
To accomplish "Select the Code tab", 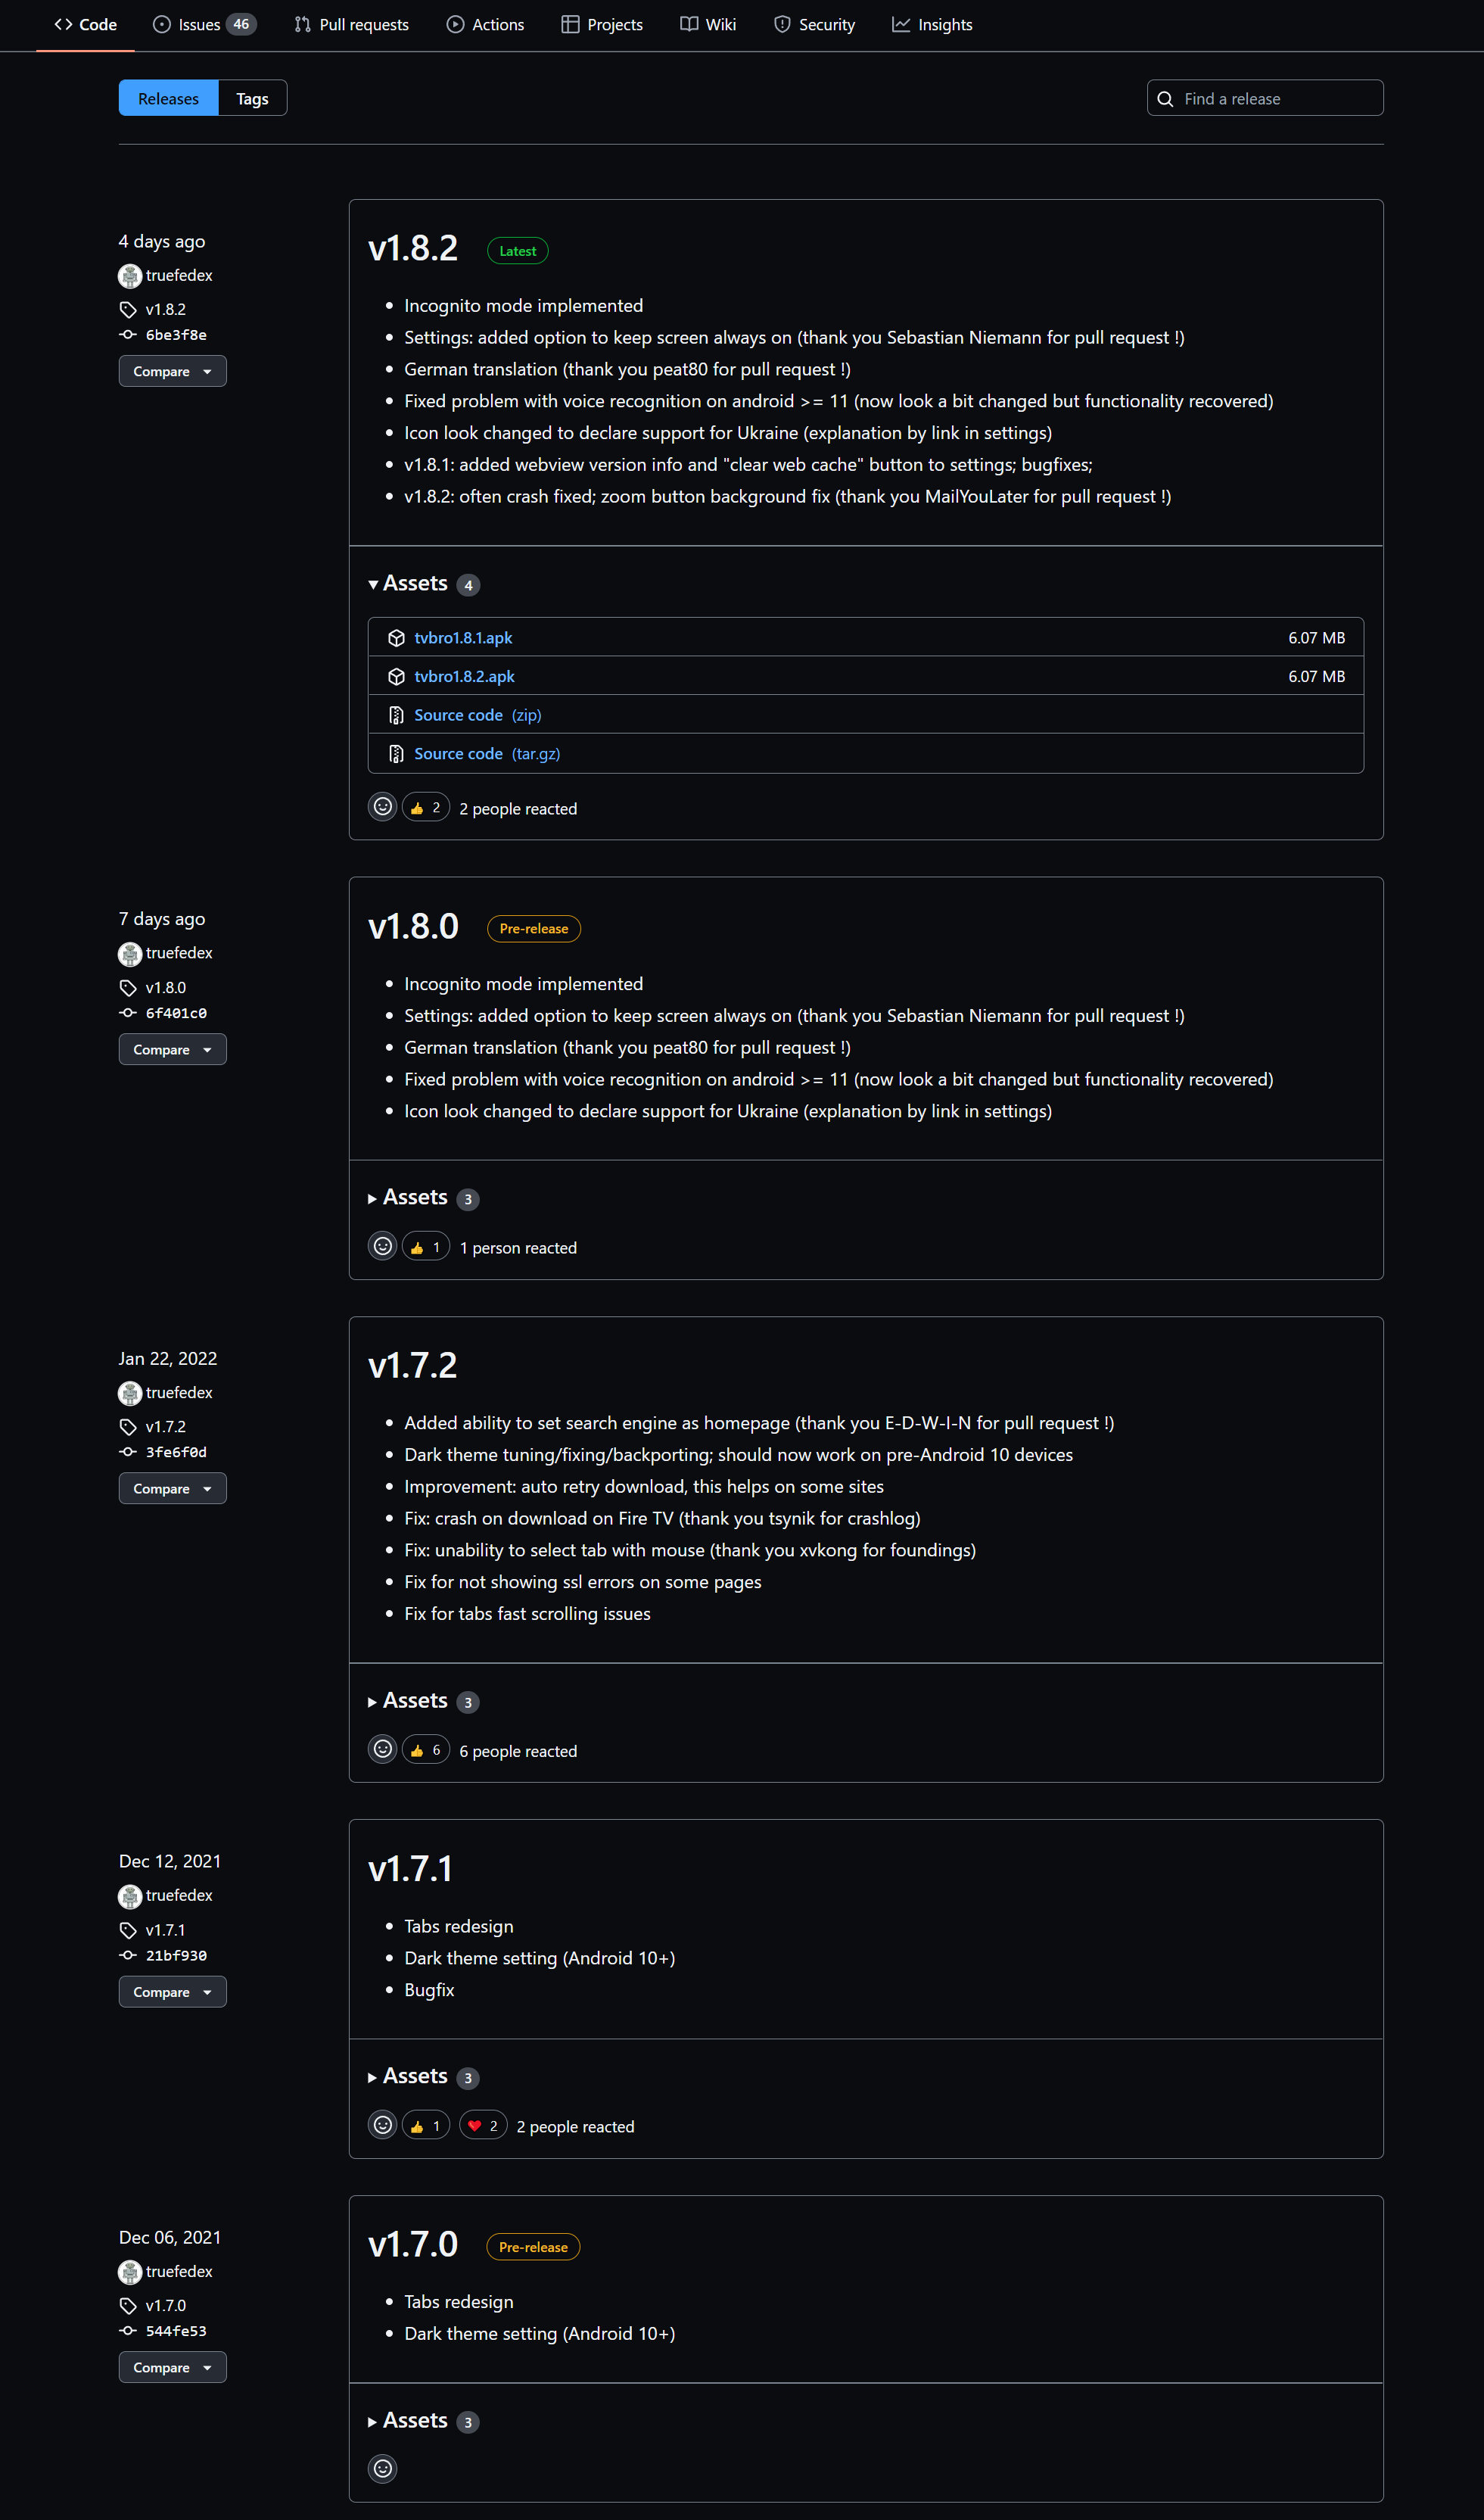I will pyautogui.click(x=84, y=24).
